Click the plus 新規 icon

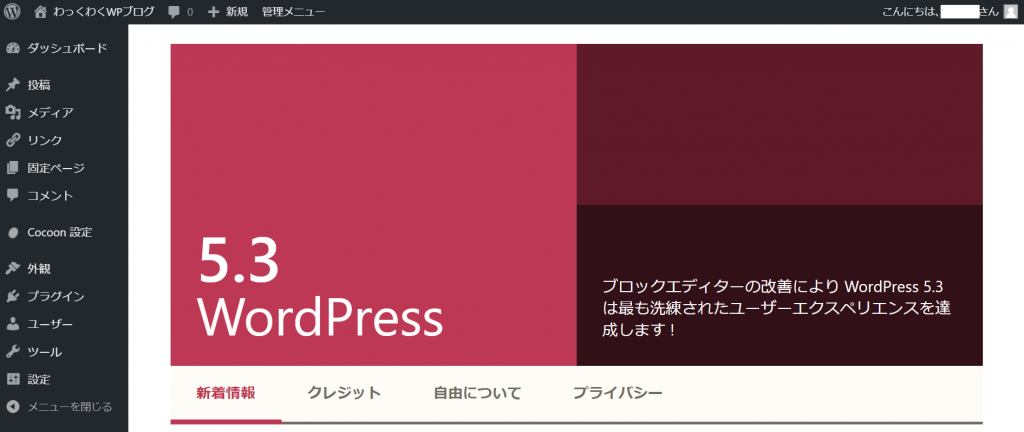(213, 11)
